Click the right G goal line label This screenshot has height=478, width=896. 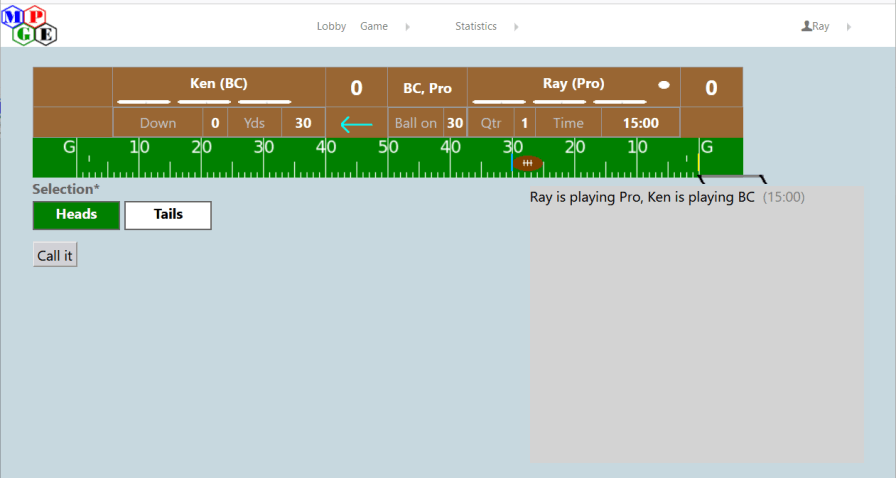click(x=707, y=148)
